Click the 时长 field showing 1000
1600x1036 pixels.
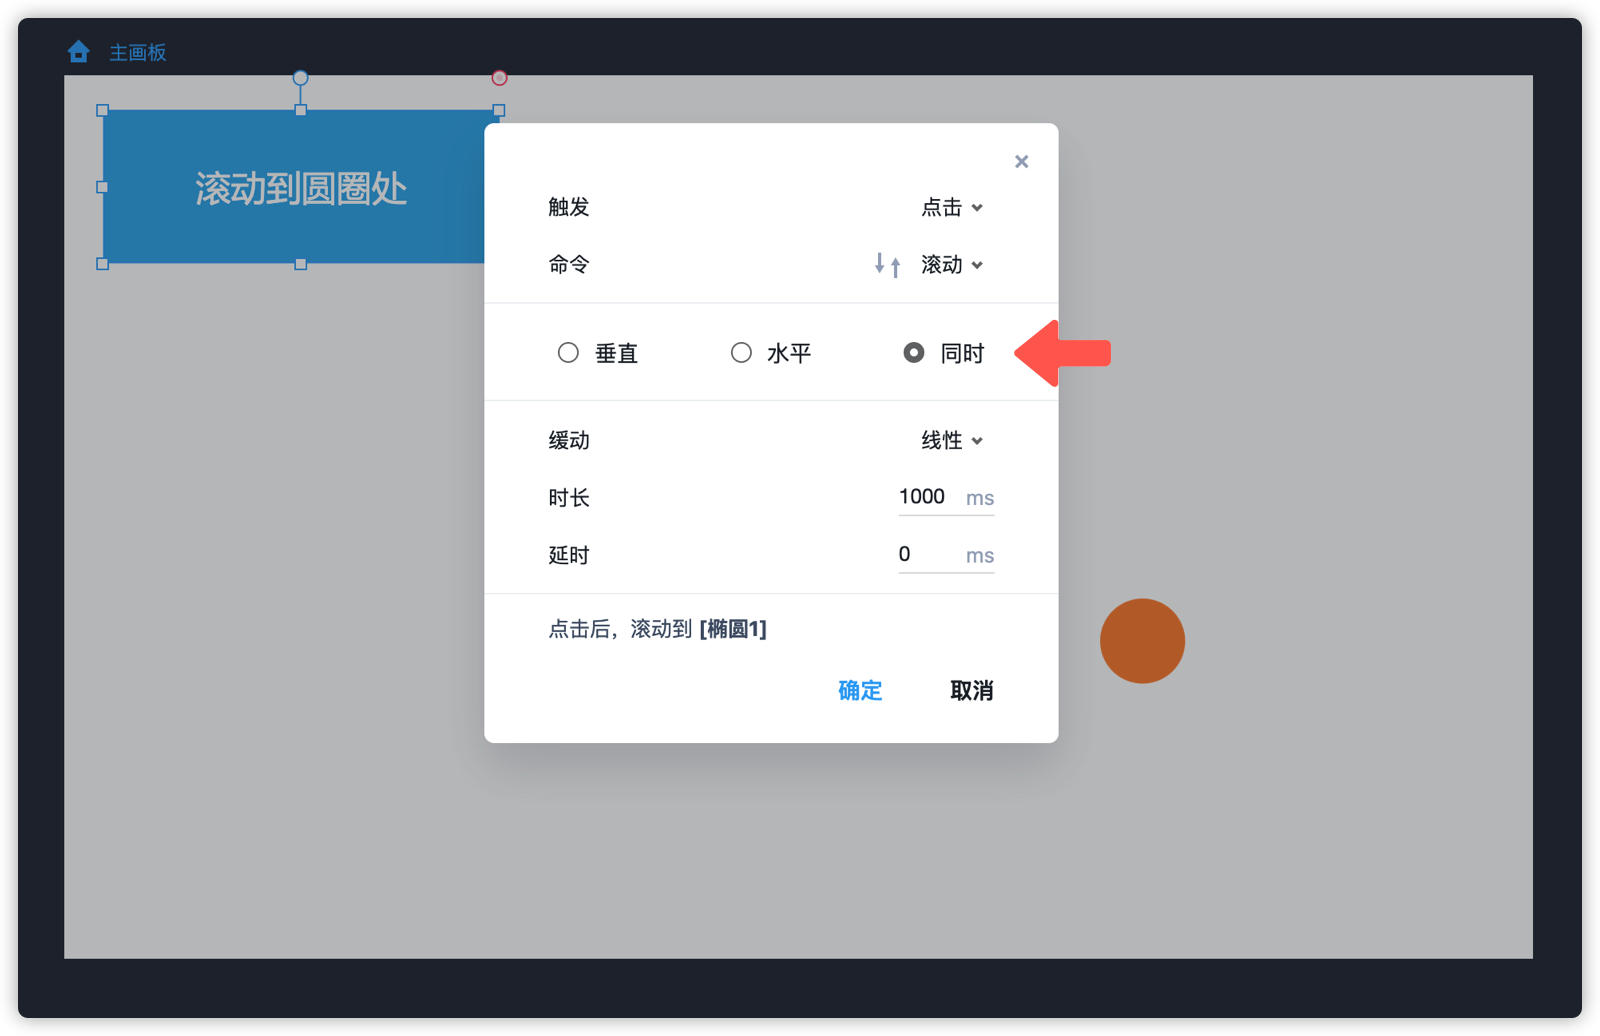(927, 497)
